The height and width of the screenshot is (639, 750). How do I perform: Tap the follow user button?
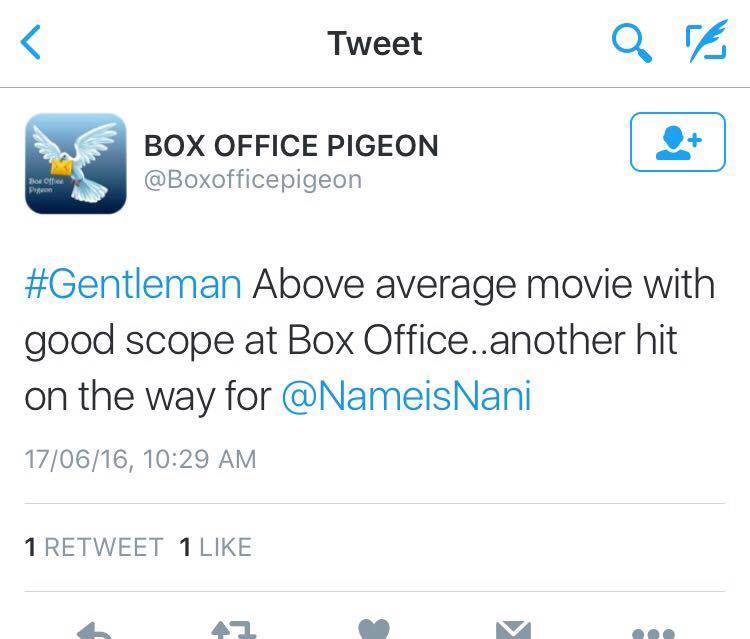677,142
